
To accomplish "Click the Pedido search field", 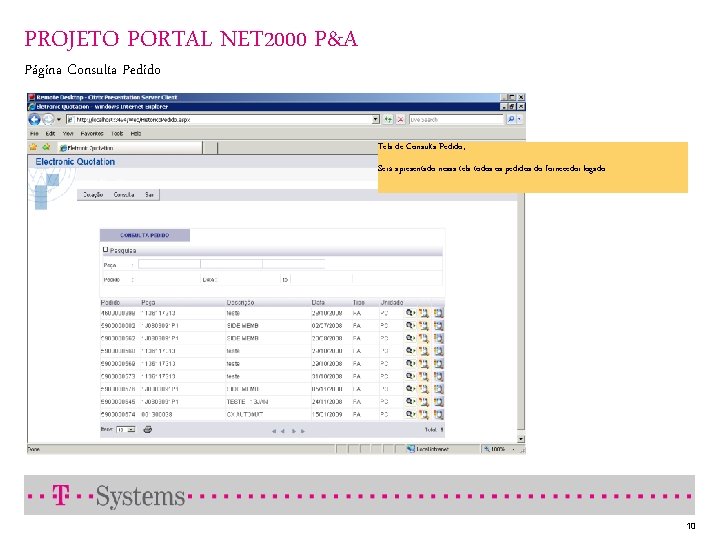I will tap(168, 279).
